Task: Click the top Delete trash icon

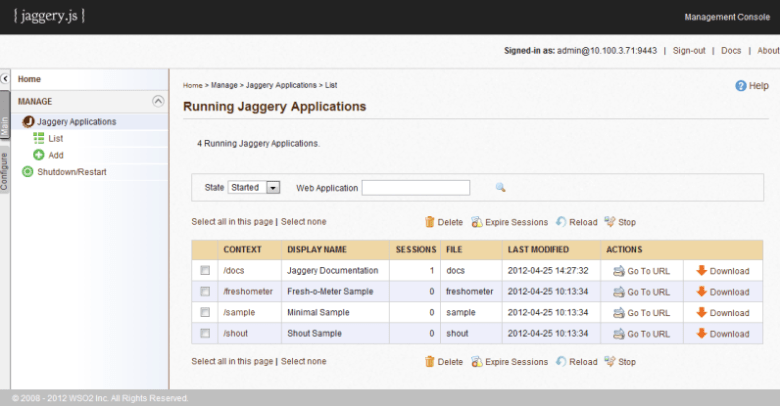Action: [x=430, y=222]
